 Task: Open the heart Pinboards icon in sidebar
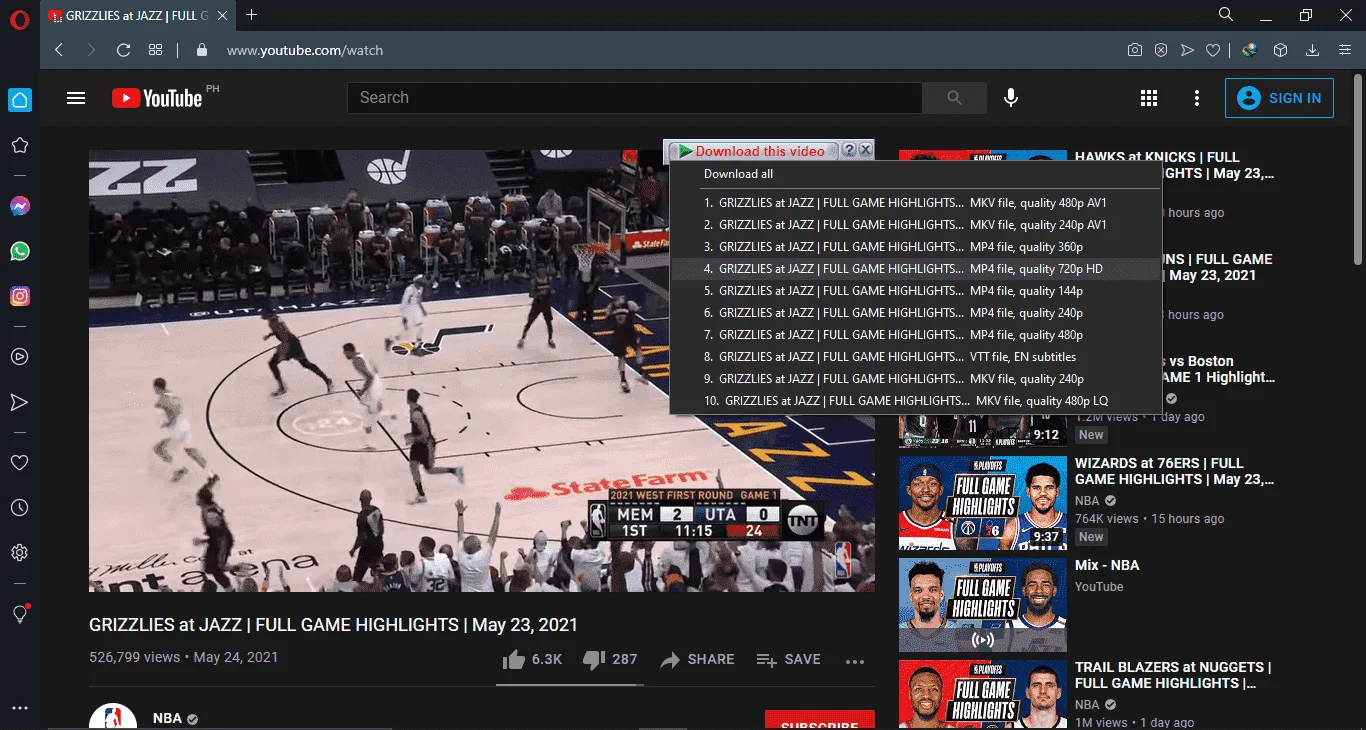(x=19, y=463)
